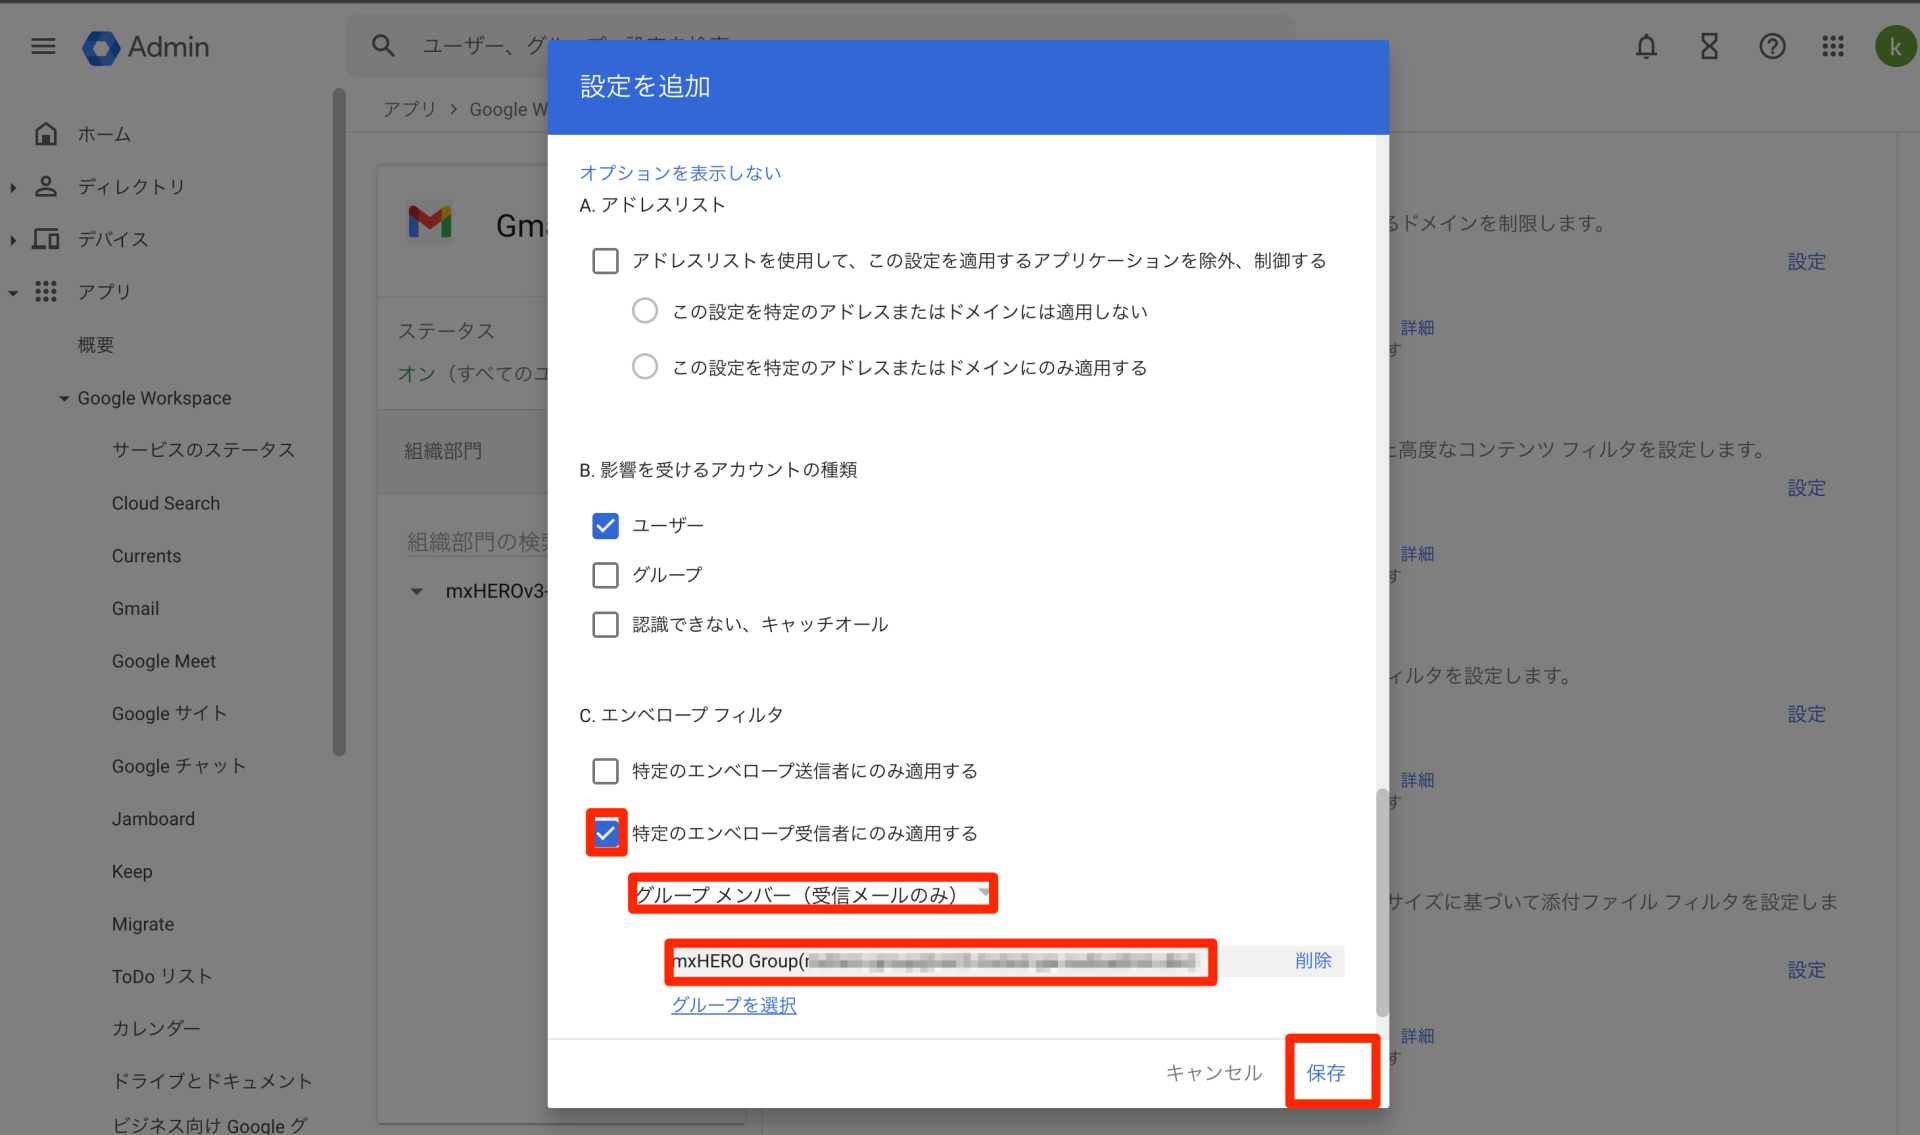This screenshot has width=1920, height=1135.
Task: Open the hamburger navigation menu
Action: pos(43,46)
